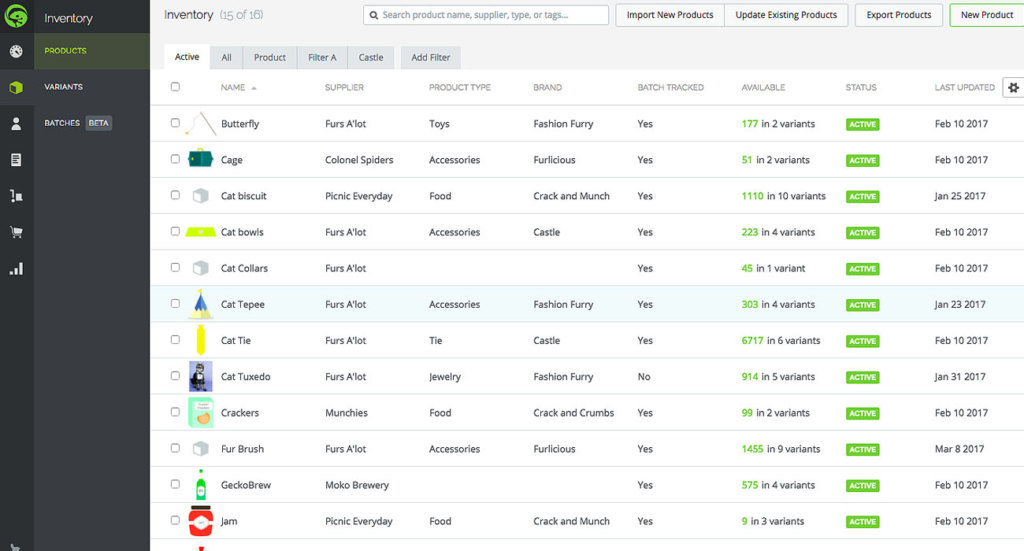
Task: Click the Add Filter button
Action: point(430,57)
